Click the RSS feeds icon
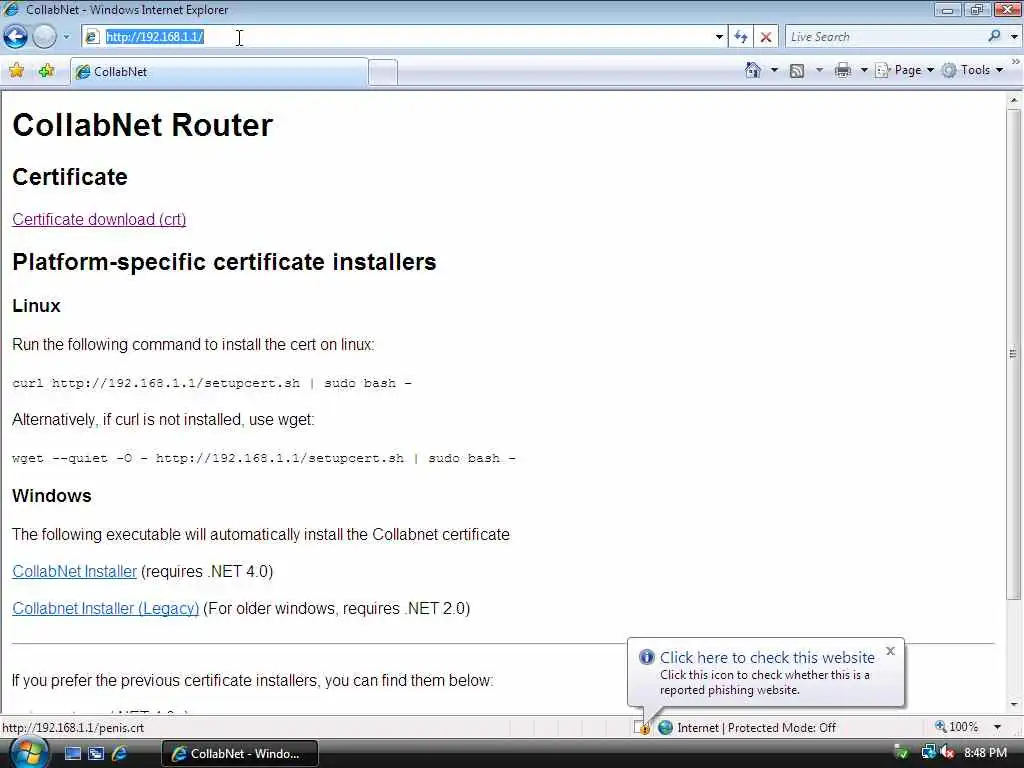This screenshot has height=768, width=1024. (x=797, y=71)
